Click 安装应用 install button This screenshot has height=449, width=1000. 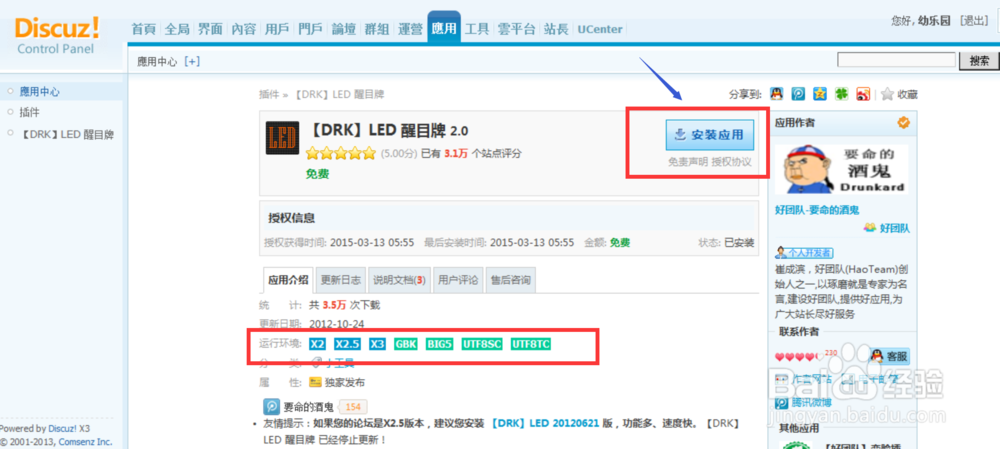point(709,135)
